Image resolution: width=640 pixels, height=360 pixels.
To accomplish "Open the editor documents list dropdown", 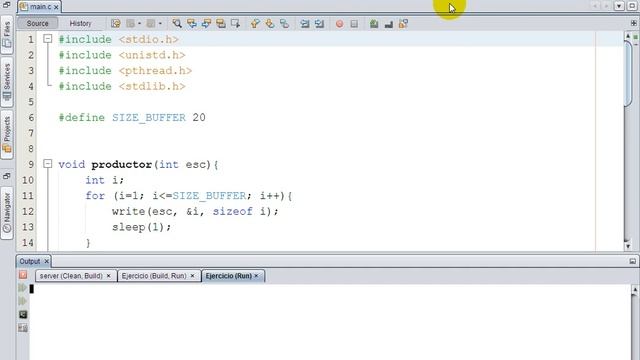I will pos(619,6).
